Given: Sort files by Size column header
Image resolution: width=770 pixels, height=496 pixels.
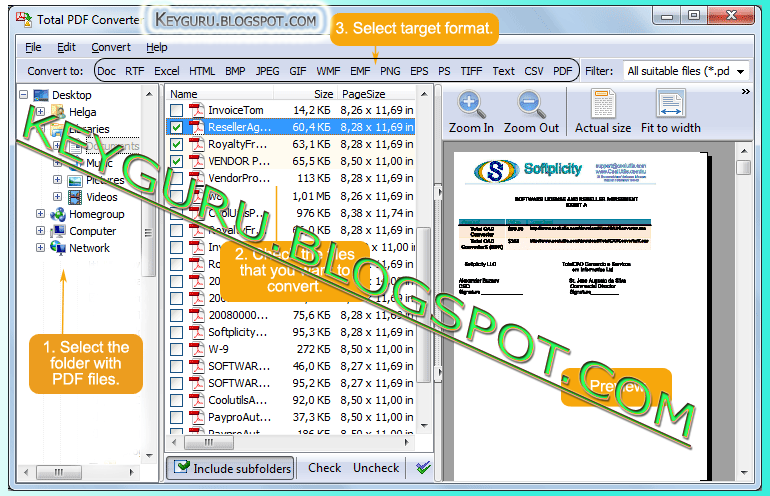Looking at the screenshot, I should (304, 94).
